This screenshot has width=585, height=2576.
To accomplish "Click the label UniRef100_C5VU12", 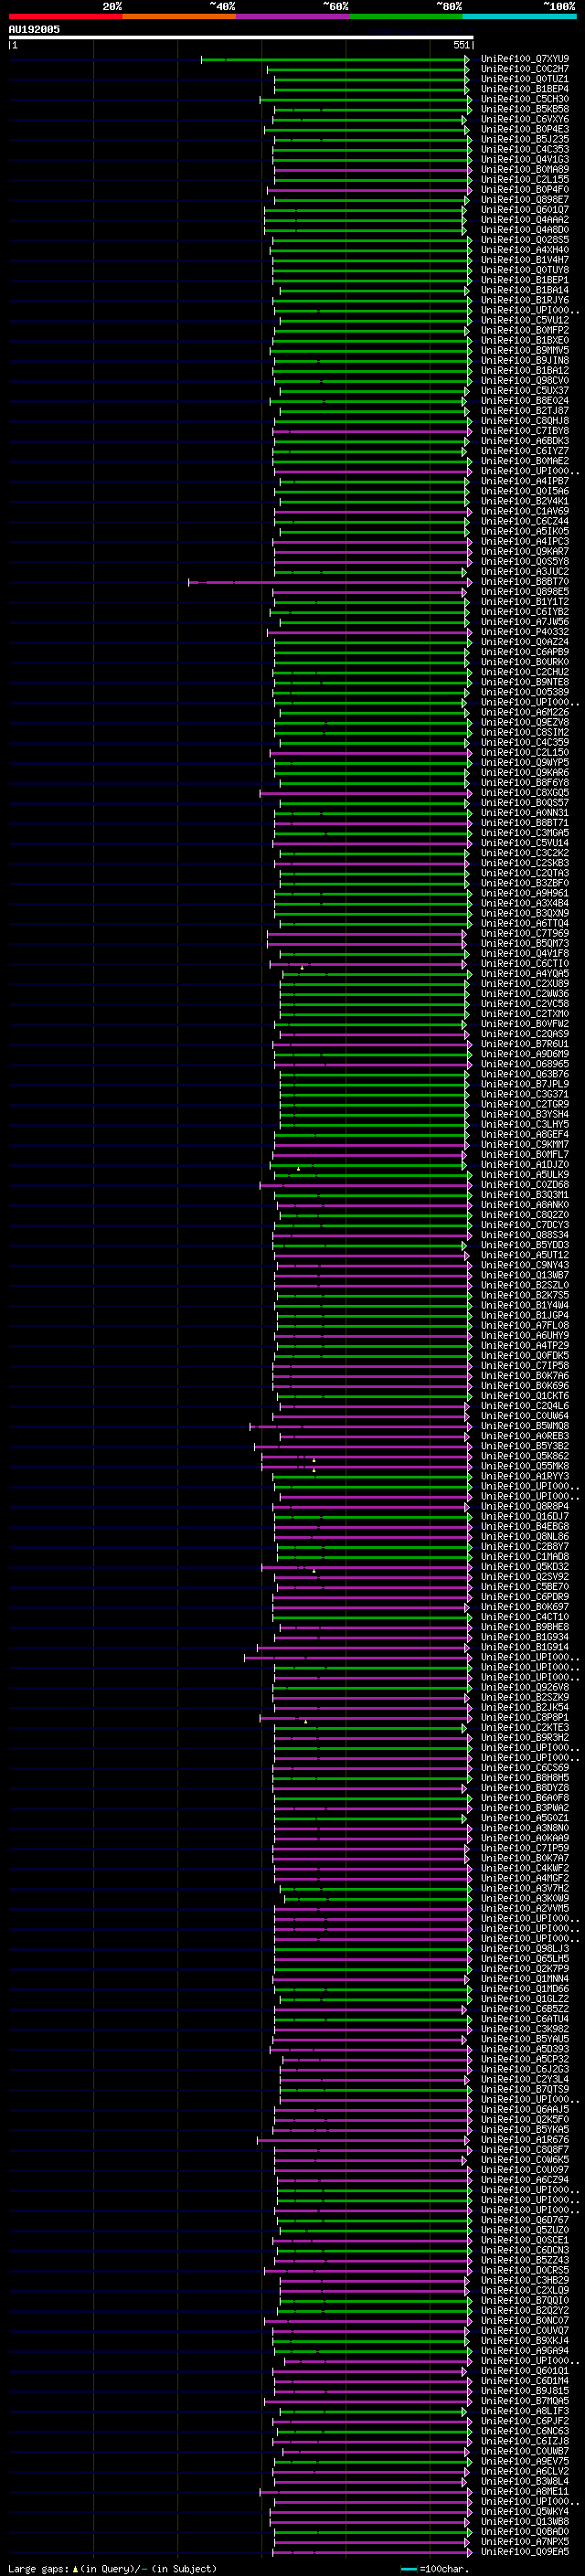I will (x=524, y=320).
